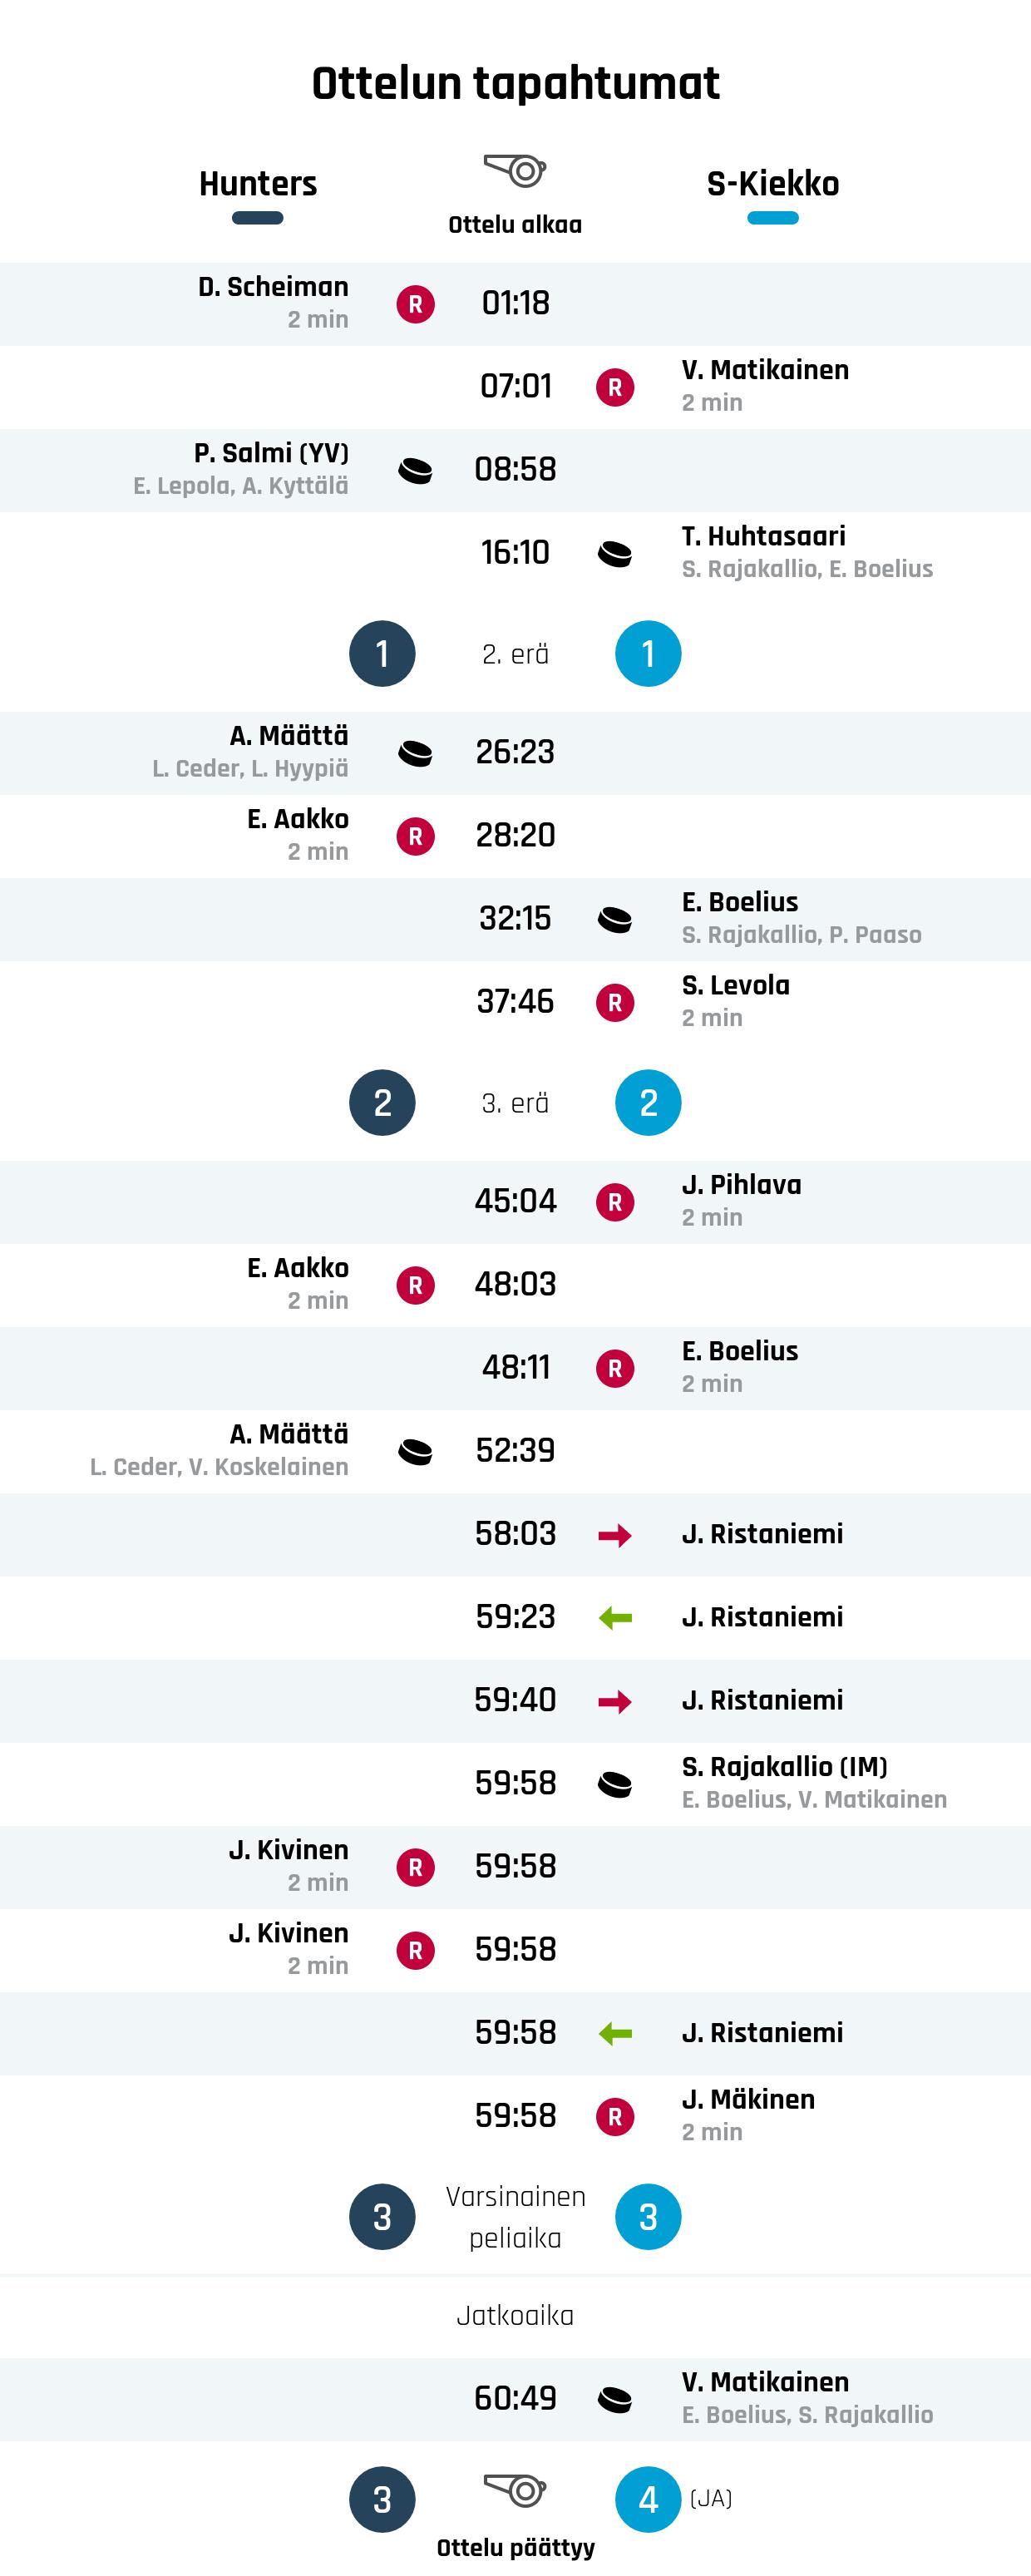
Task: Click the whistle icon above Ottelu päättyy
Action: (515, 2489)
